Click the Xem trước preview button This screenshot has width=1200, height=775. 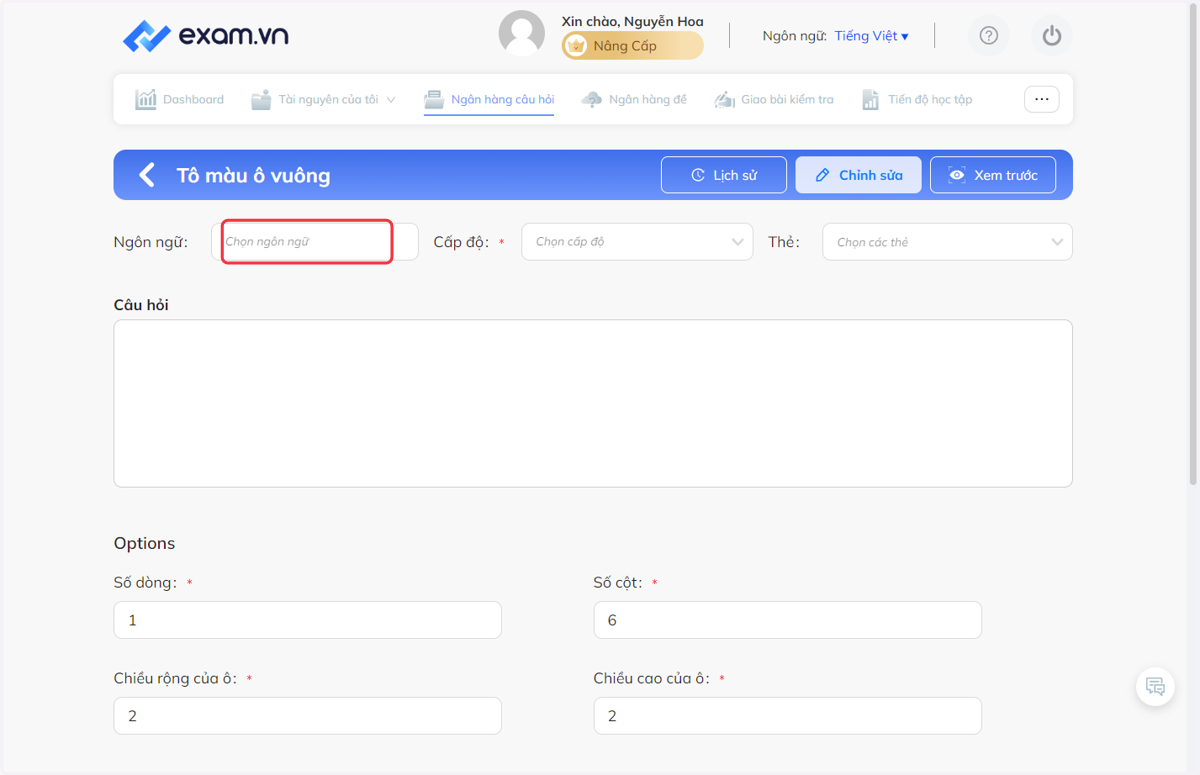tap(993, 175)
